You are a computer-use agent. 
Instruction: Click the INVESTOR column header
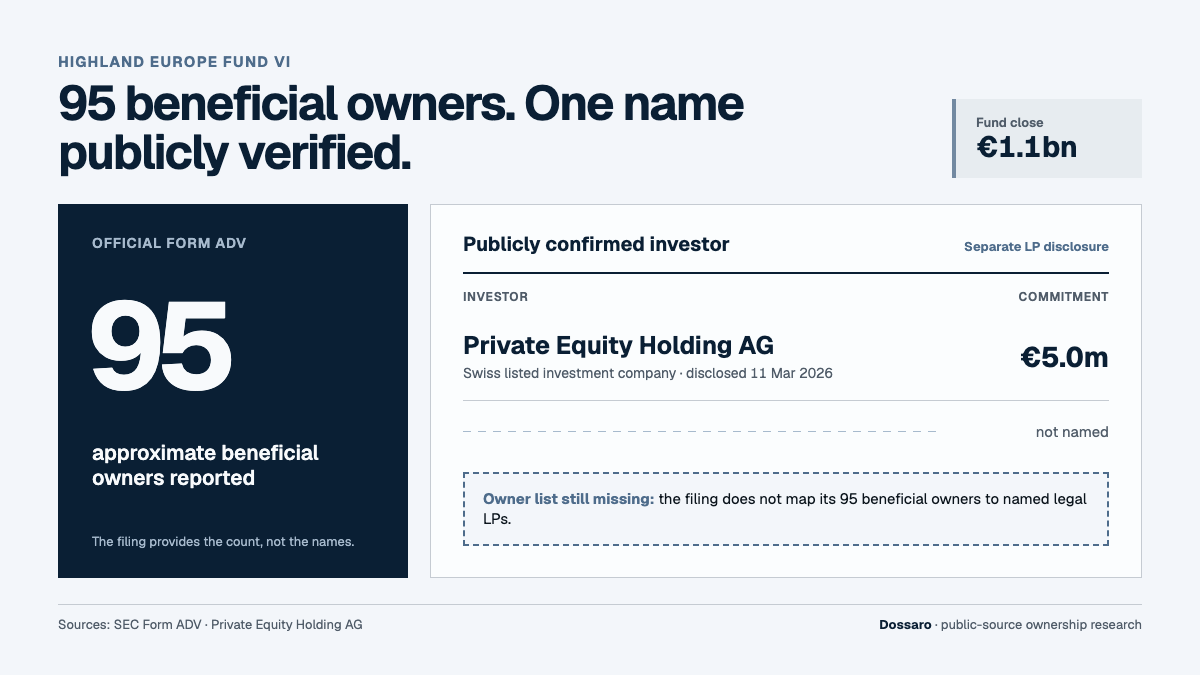(x=495, y=297)
